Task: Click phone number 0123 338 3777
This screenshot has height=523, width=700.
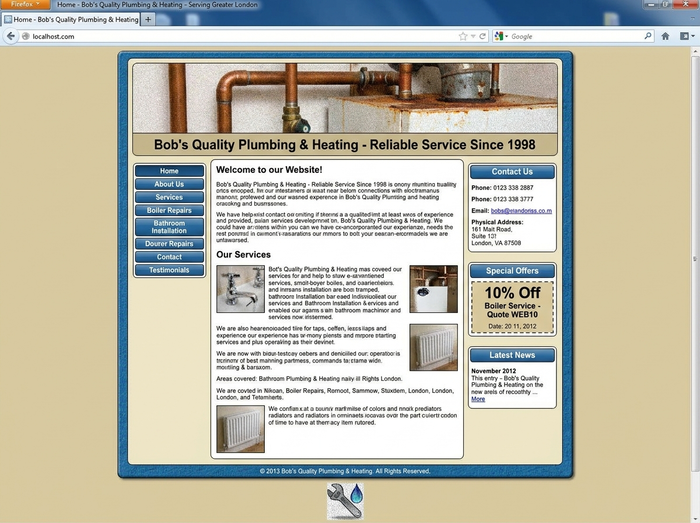Action: (513, 199)
